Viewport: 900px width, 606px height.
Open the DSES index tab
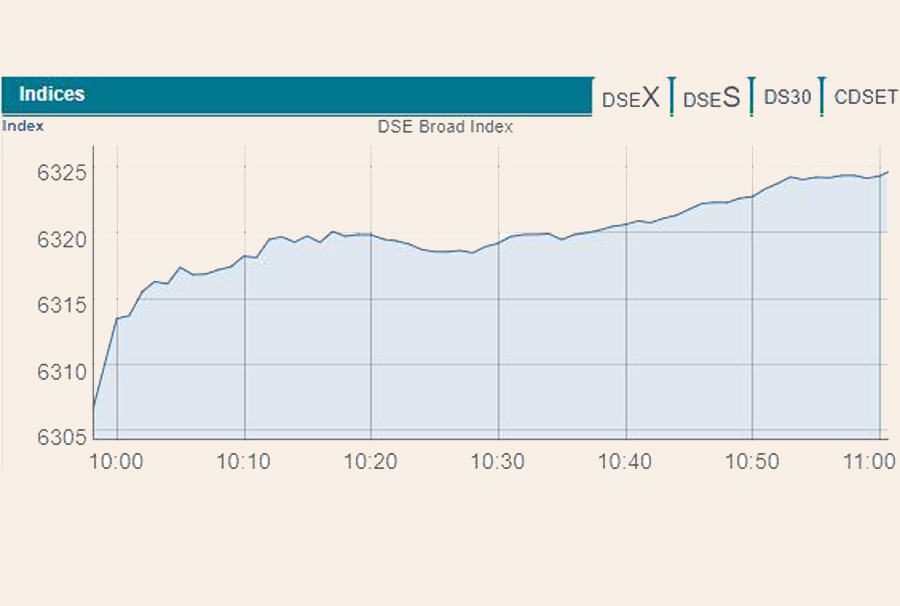712,98
